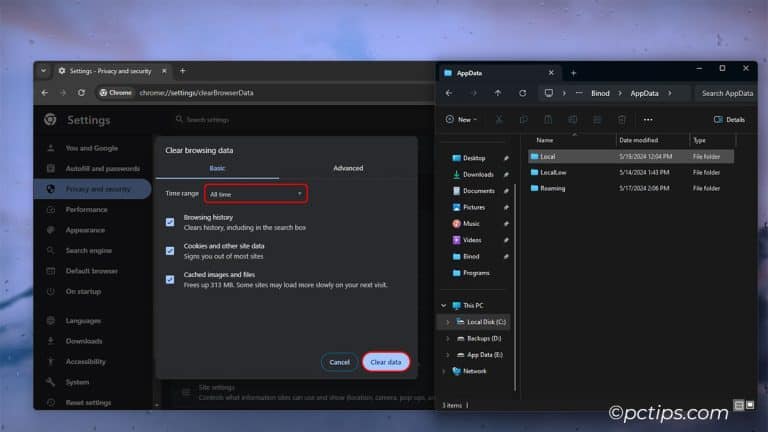
Task: Disable Cached images and files checkbox
Action: [x=170, y=279]
